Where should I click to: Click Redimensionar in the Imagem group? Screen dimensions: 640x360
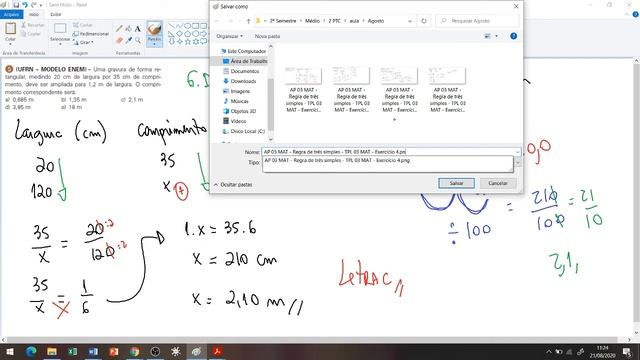91,34
